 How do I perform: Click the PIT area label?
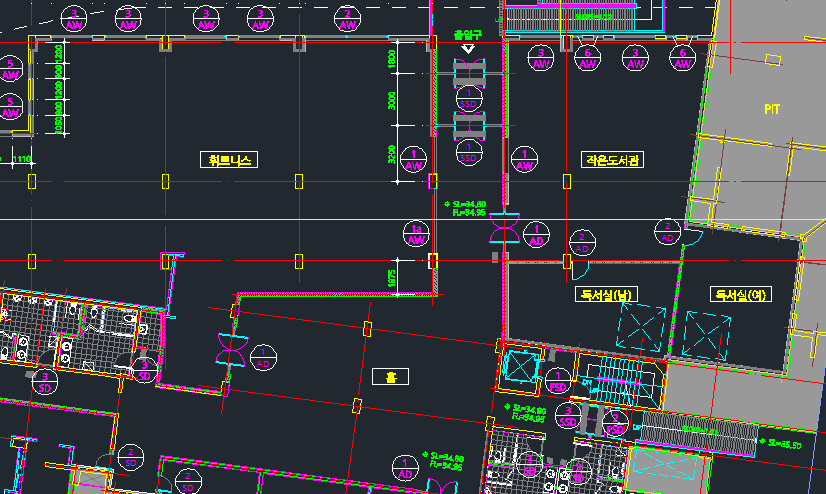[771, 107]
